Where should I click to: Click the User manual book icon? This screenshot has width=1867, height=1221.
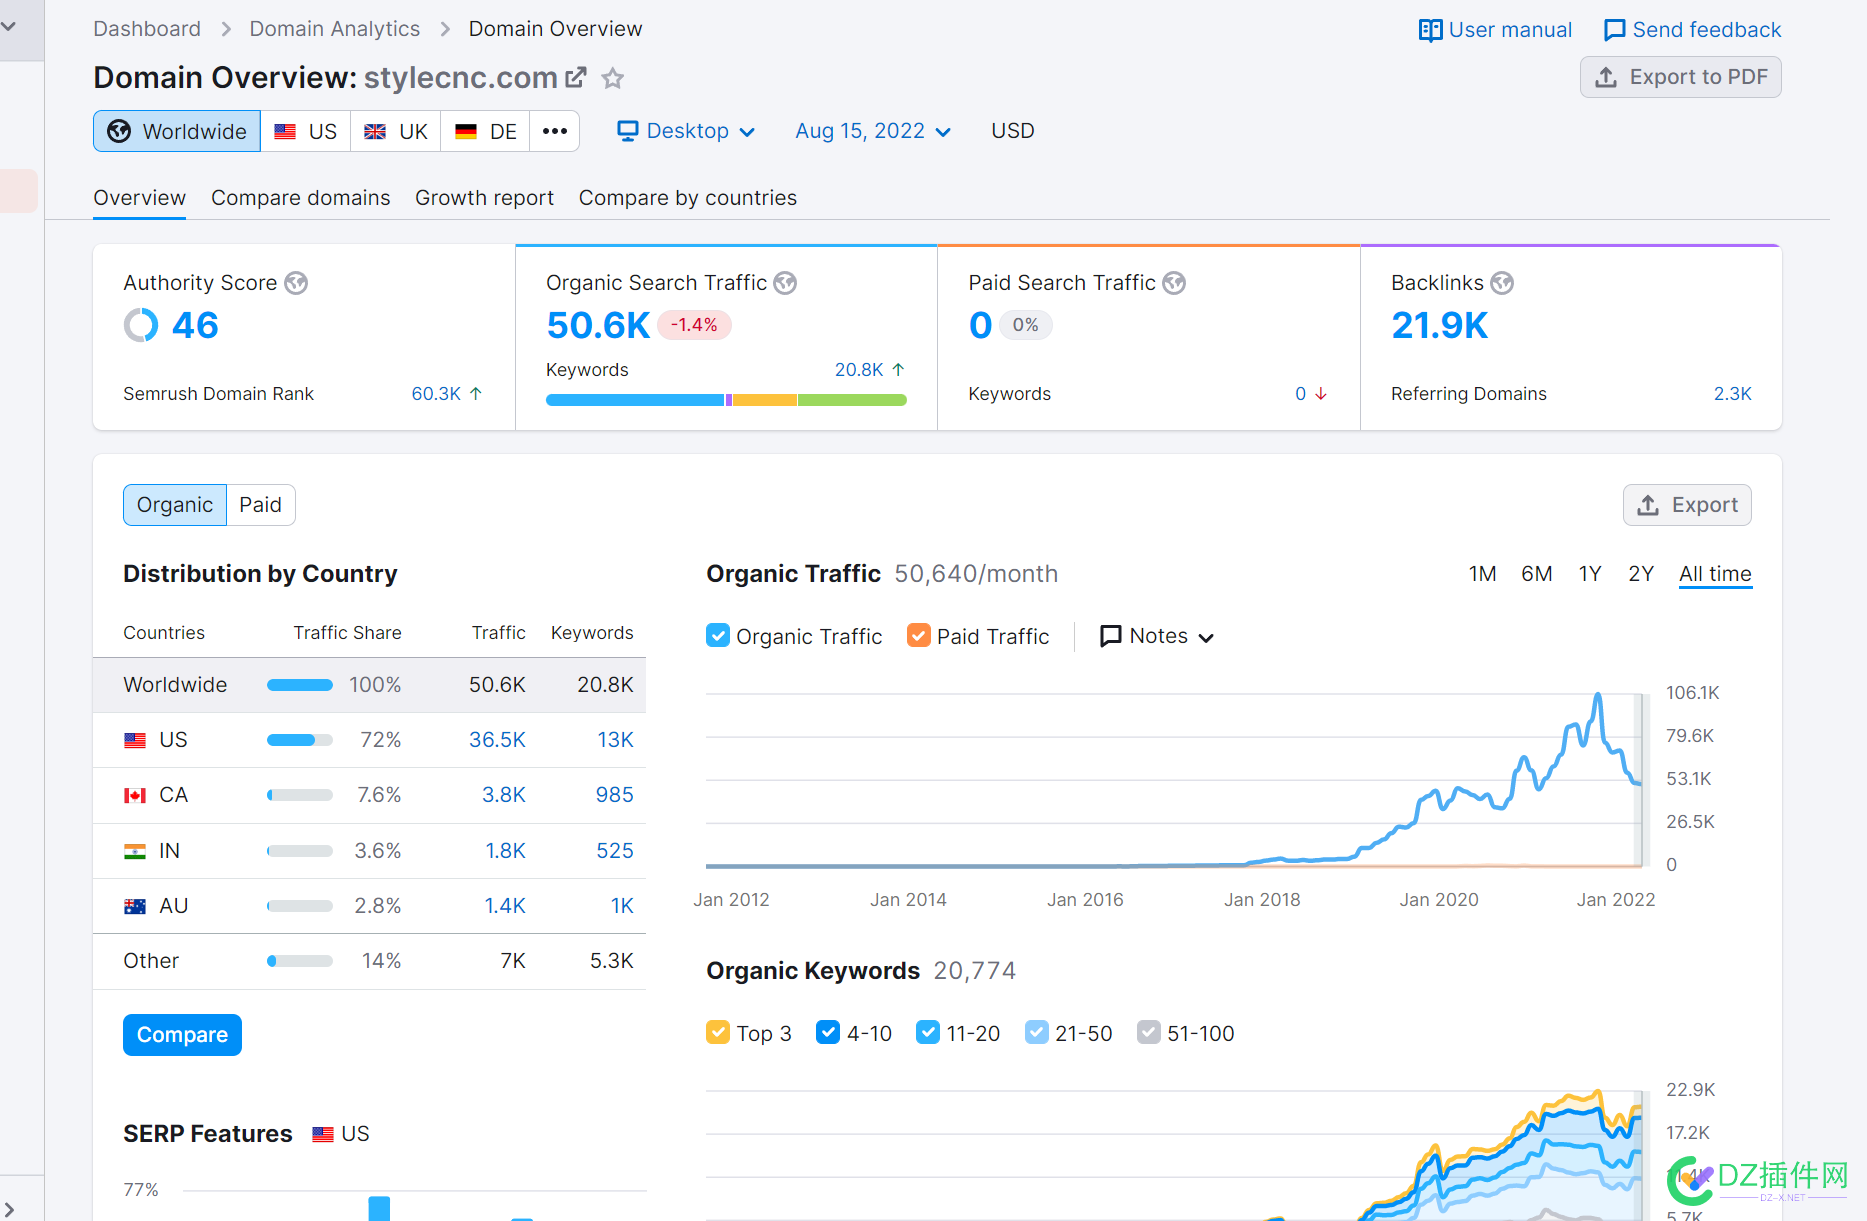pyautogui.click(x=1430, y=30)
